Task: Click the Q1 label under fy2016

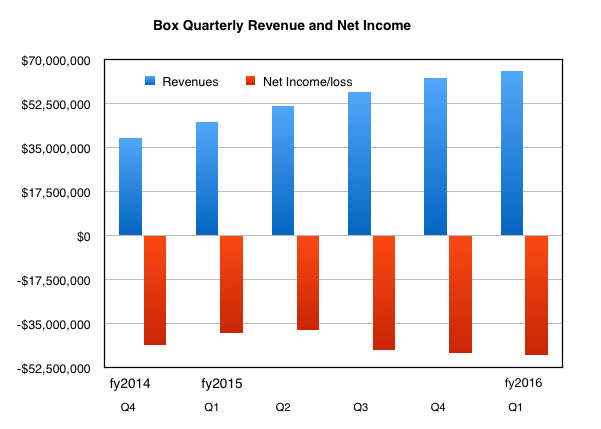Action: pyautogui.click(x=515, y=407)
